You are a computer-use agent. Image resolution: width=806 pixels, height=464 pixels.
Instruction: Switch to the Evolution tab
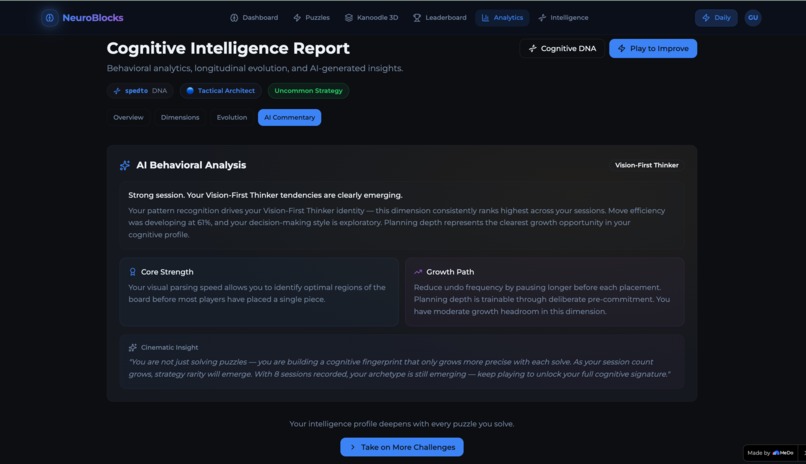pyautogui.click(x=232, y=117)
